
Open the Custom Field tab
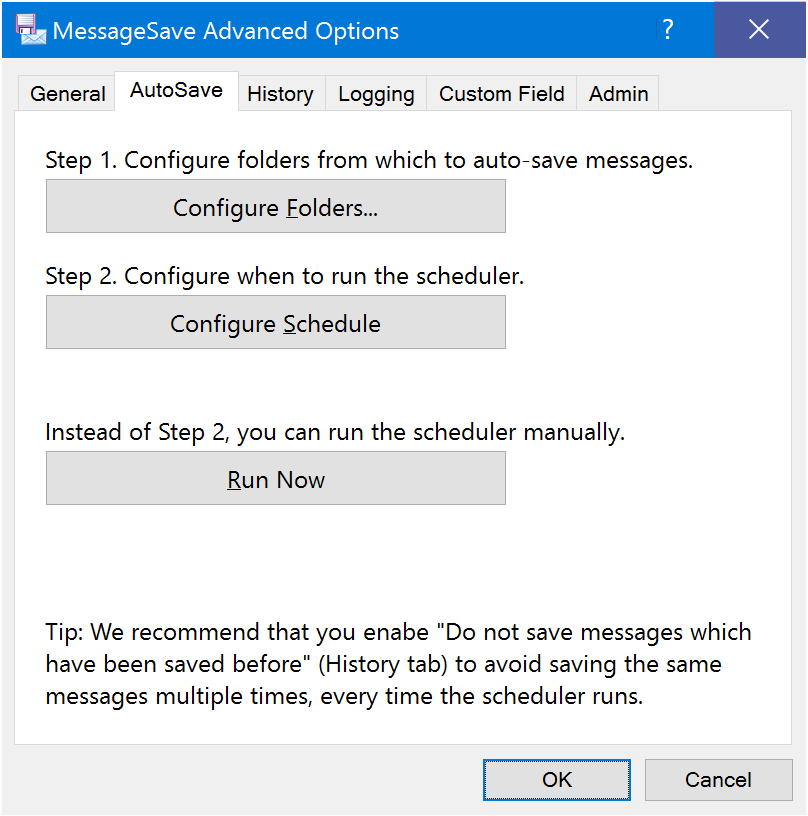click(x=502, y=94)
